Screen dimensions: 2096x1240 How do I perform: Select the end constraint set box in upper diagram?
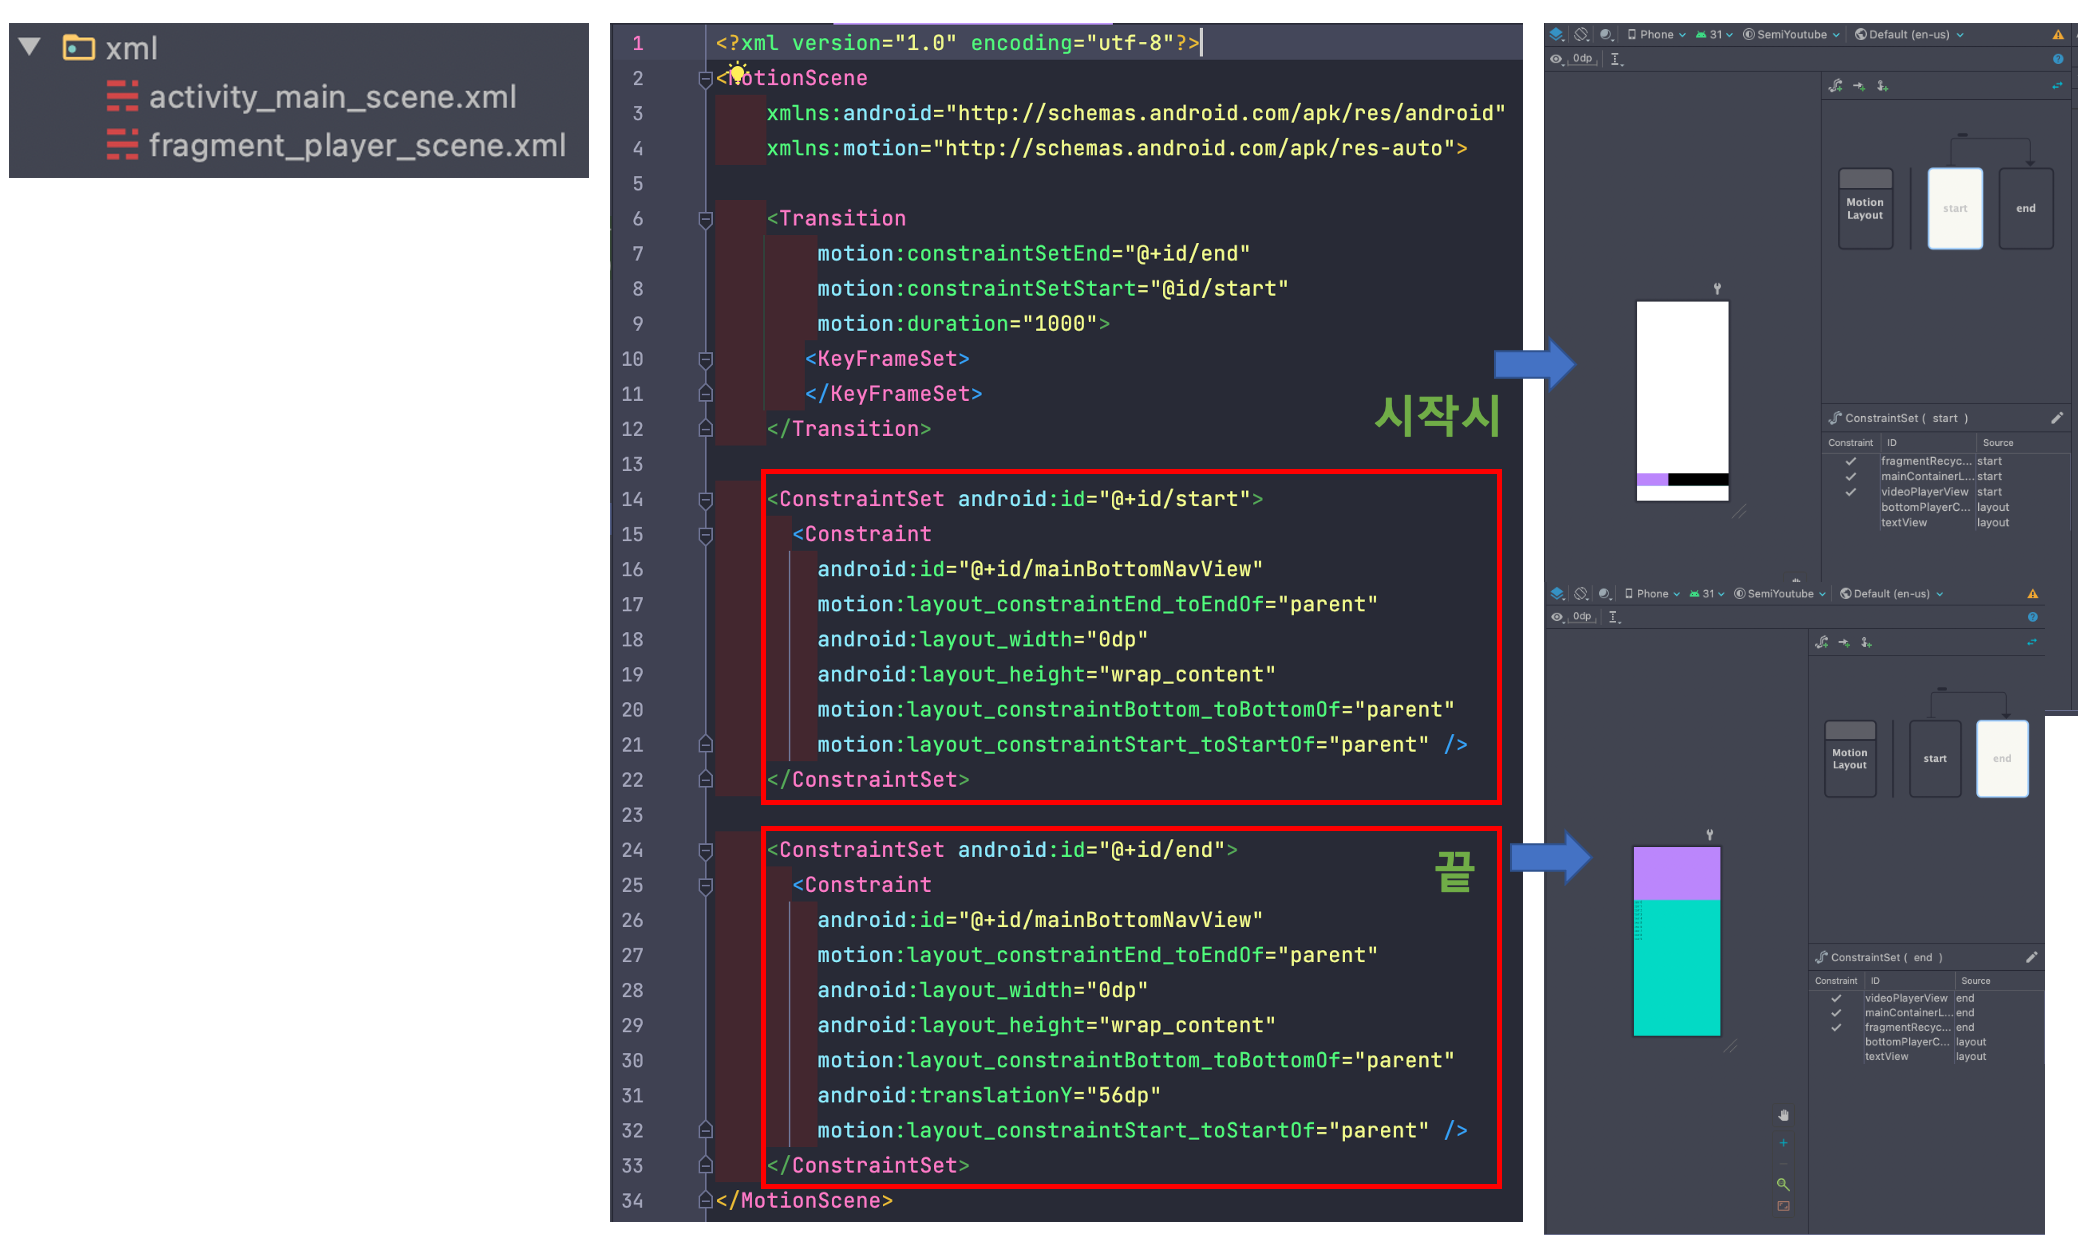[x=2025, y=208]
